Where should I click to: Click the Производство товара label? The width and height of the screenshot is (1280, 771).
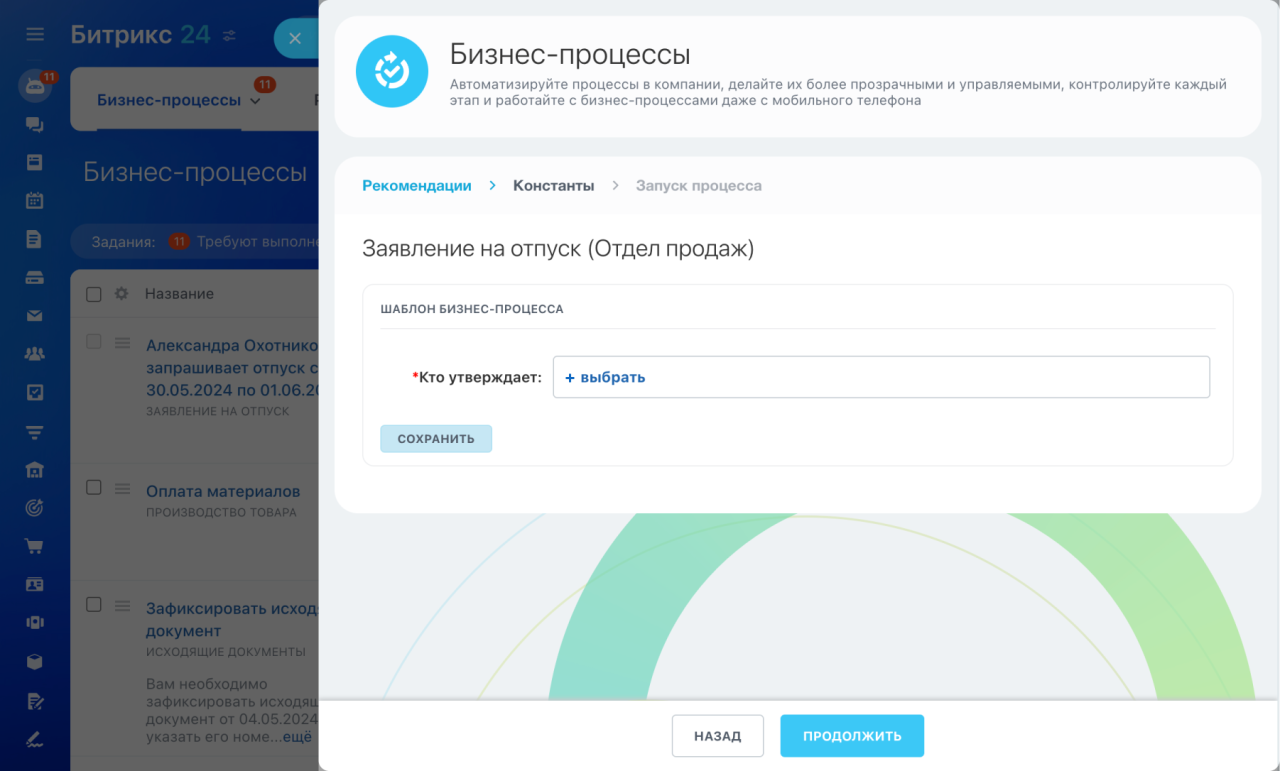tap(221, 512)
